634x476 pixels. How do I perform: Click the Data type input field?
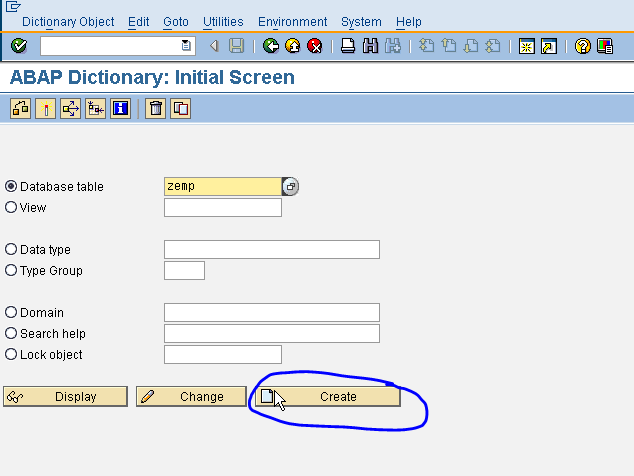(x=272, y=250)
